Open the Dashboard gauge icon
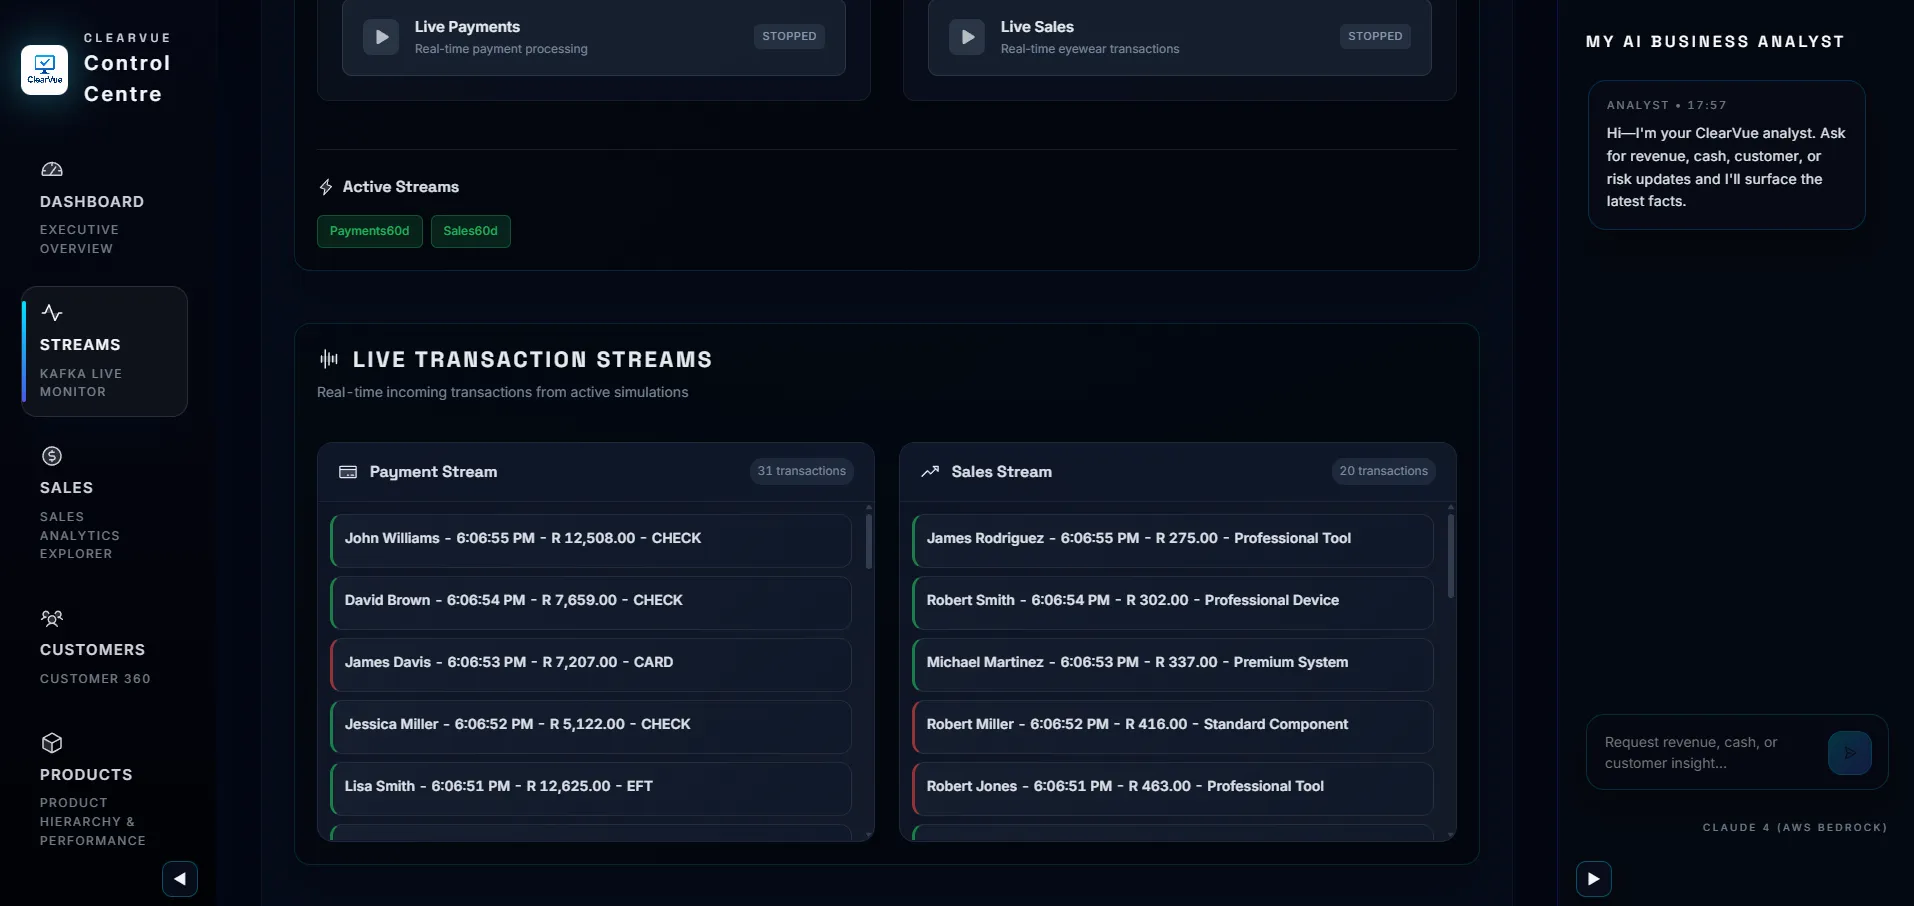 [52, 169]
